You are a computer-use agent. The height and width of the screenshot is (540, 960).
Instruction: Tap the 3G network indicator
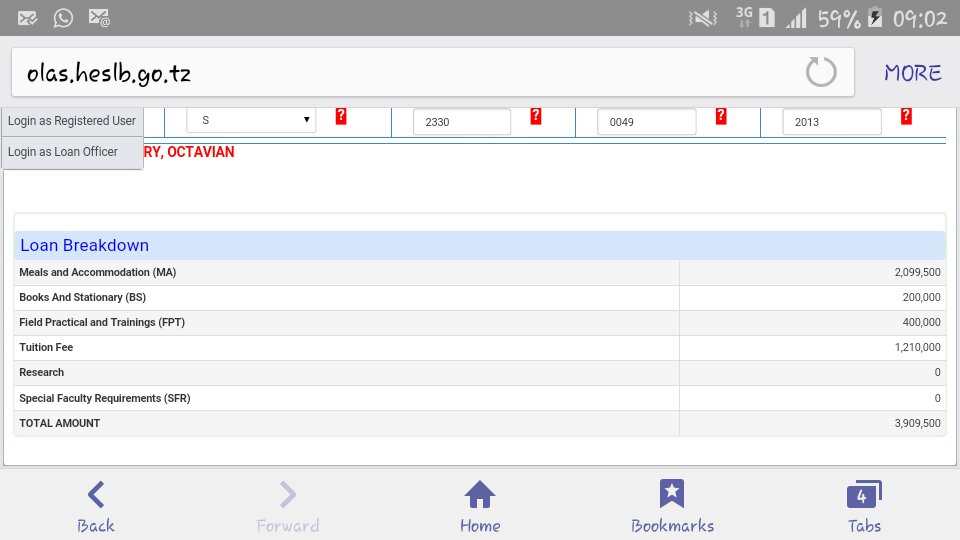pos(744,17)
